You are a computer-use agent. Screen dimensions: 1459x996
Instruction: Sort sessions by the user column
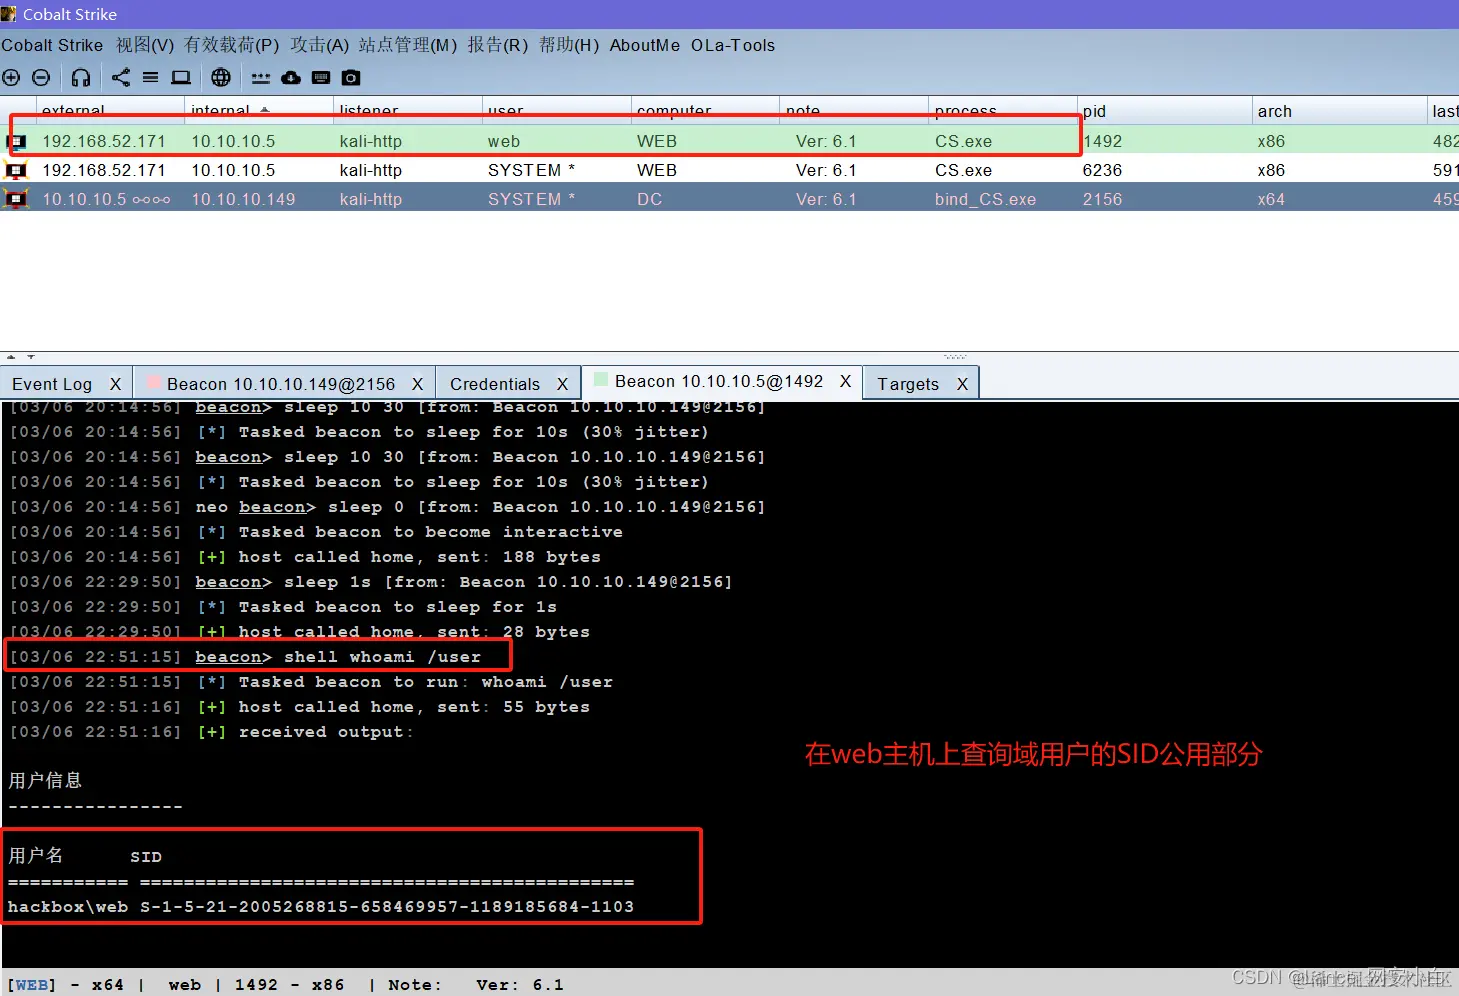[556, 110]
